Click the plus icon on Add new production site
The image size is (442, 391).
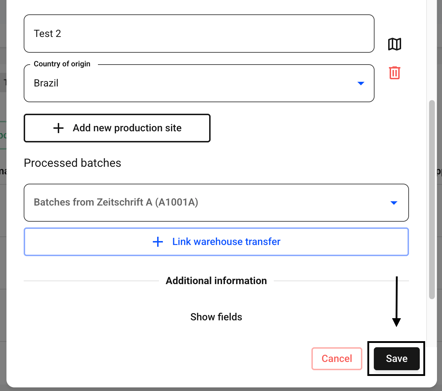(x=58, y=128)
